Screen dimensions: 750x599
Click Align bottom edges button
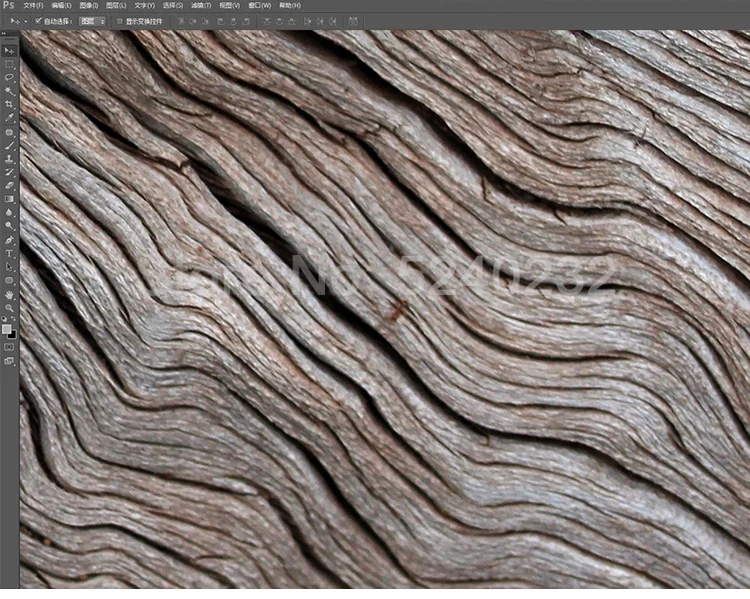pyautogui.click(x=205, y=22)
